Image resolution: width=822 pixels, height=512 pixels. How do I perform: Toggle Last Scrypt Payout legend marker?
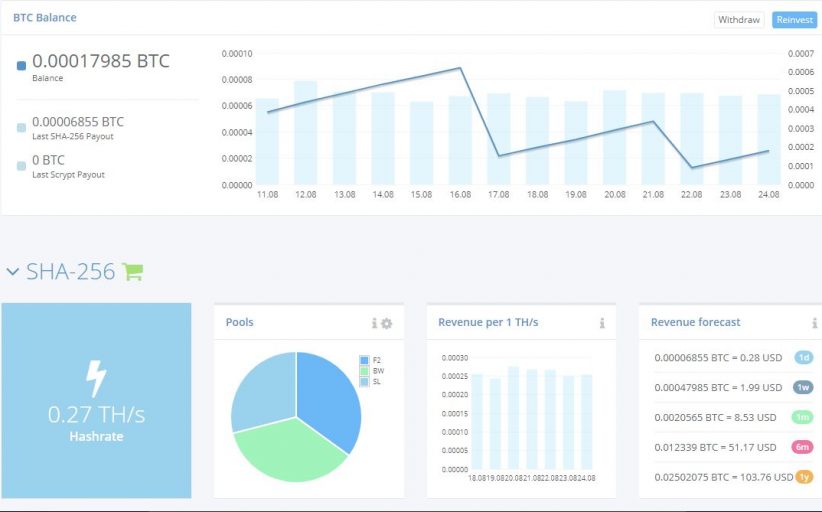[x=22, y=166]
